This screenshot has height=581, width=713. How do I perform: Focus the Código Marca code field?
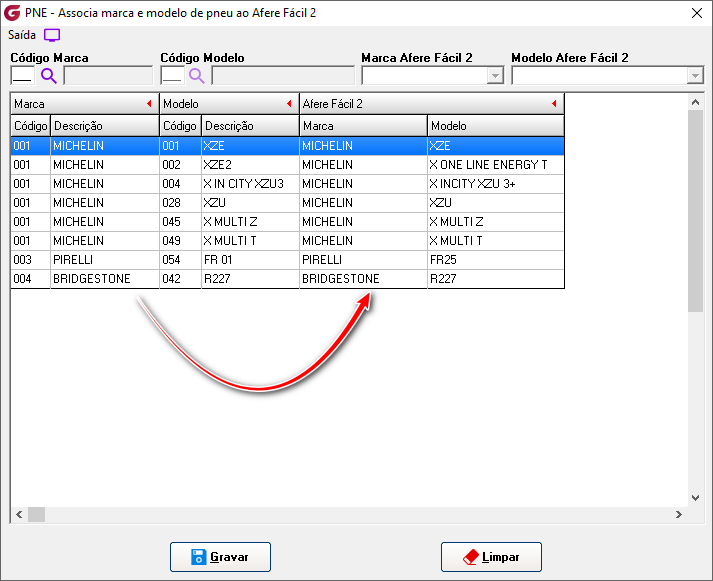click(23, 75)
